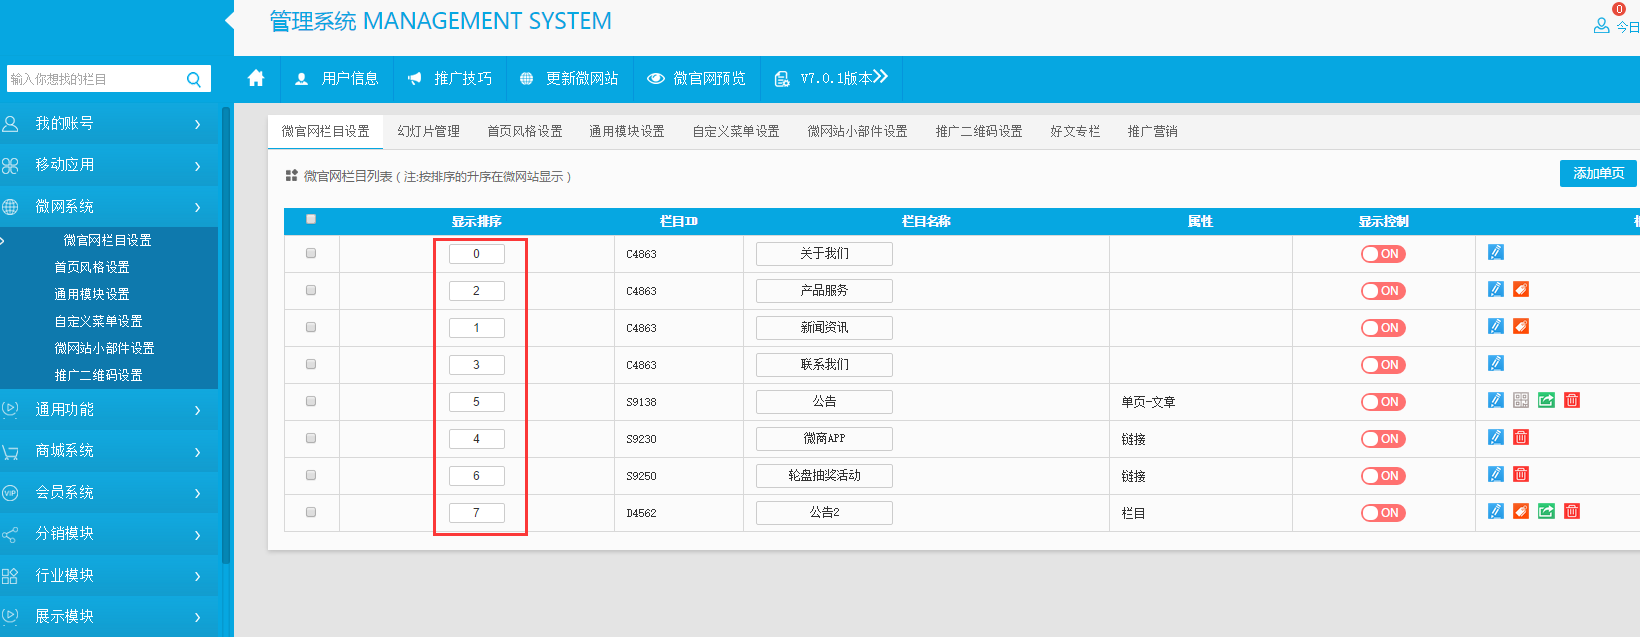Open the 推广二维码设置 tab

pyautogui.click(x=978, y=131)
